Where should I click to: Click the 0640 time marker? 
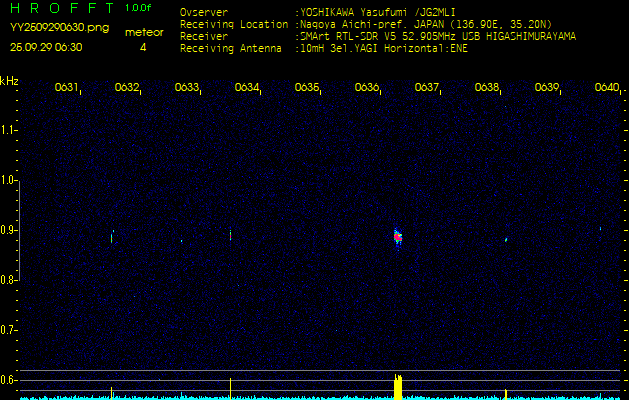click(606, 88)
